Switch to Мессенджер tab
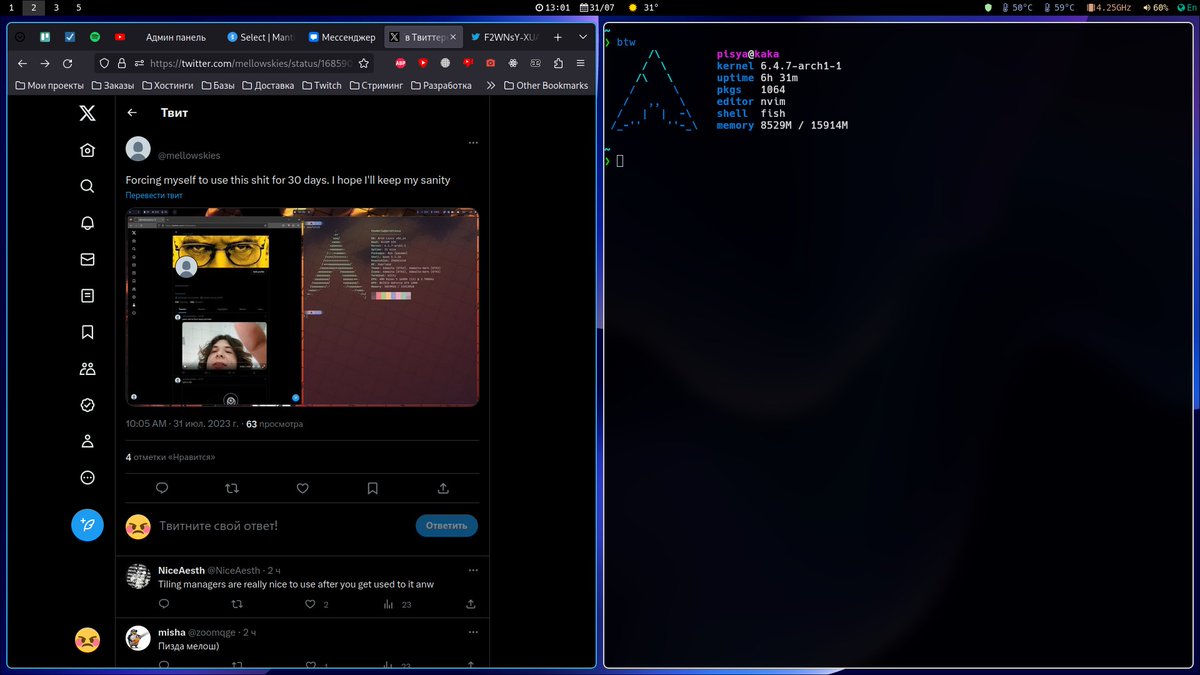The width and height of the screenshot is (1200, 675). tap(340, 37)
